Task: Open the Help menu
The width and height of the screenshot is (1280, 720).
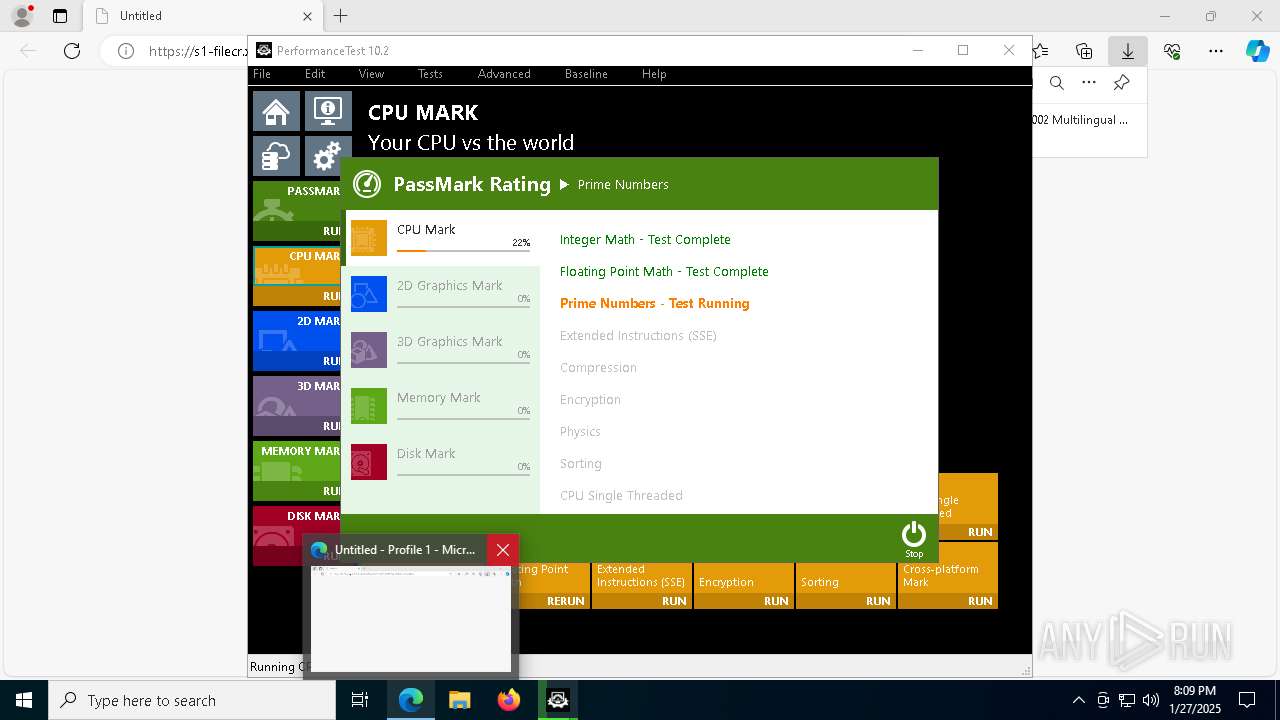Action: (654, 74)
